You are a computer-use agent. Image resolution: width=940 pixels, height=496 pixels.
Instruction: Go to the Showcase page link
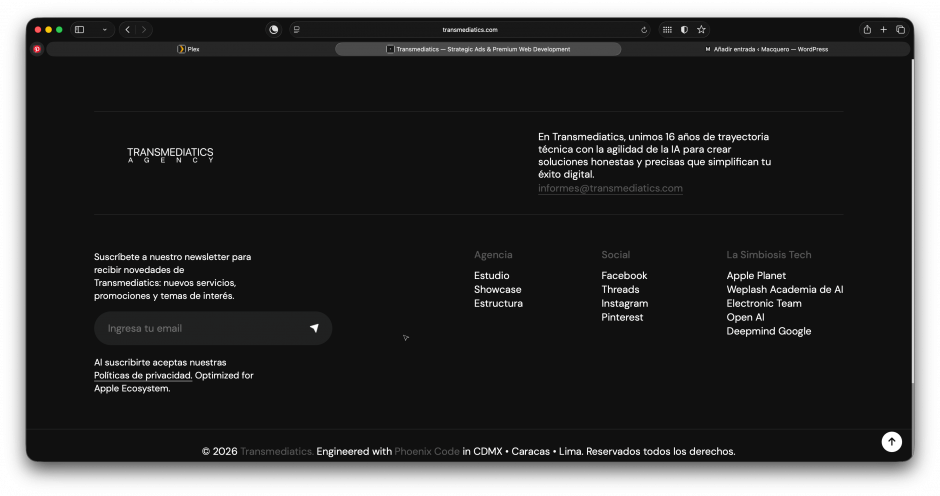(497, 289)
